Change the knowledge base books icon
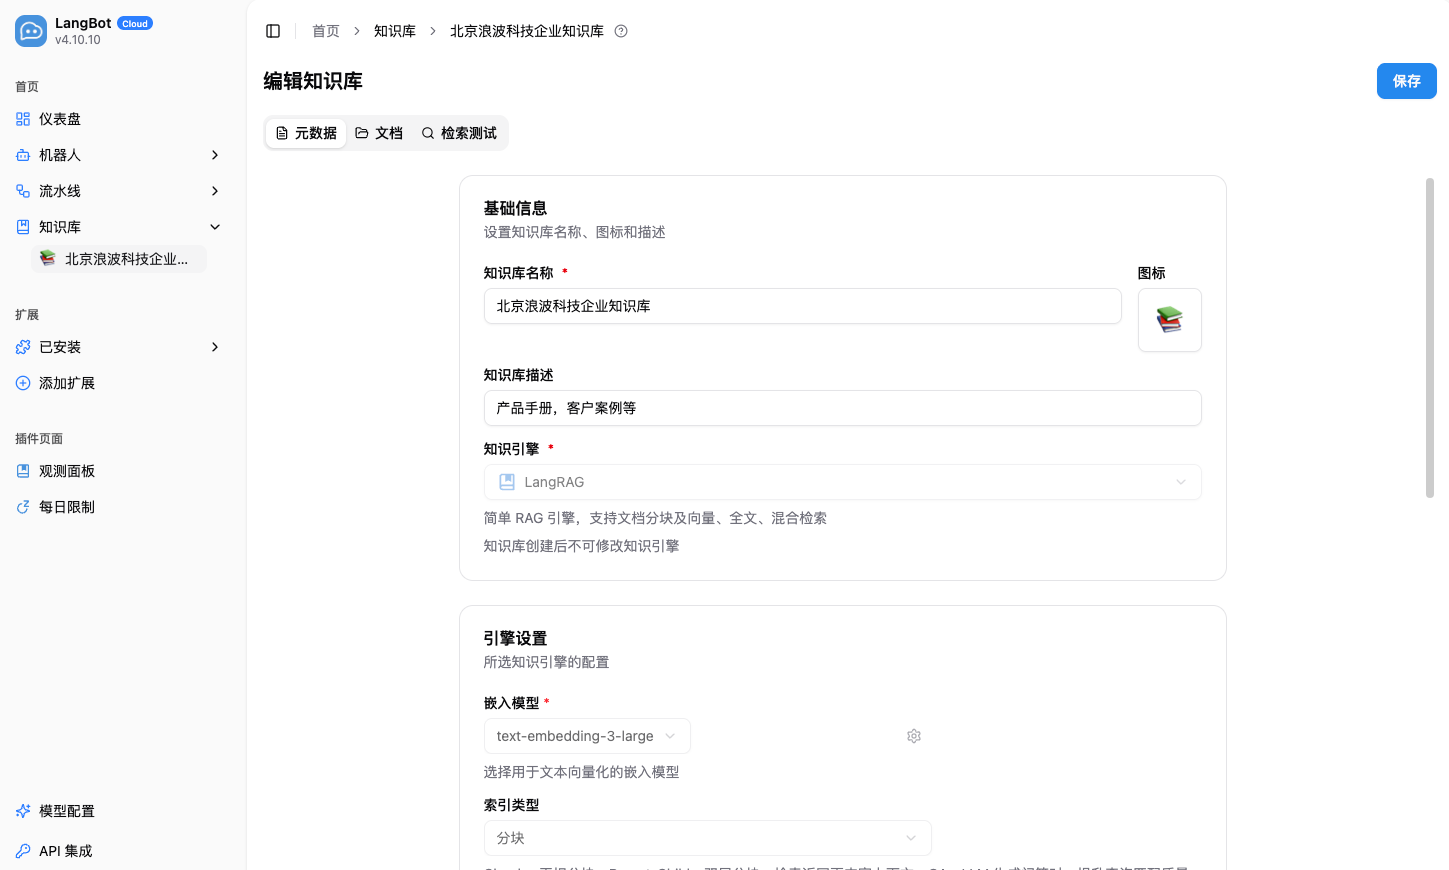1449x870 pixels. (x=1170, y=320)
